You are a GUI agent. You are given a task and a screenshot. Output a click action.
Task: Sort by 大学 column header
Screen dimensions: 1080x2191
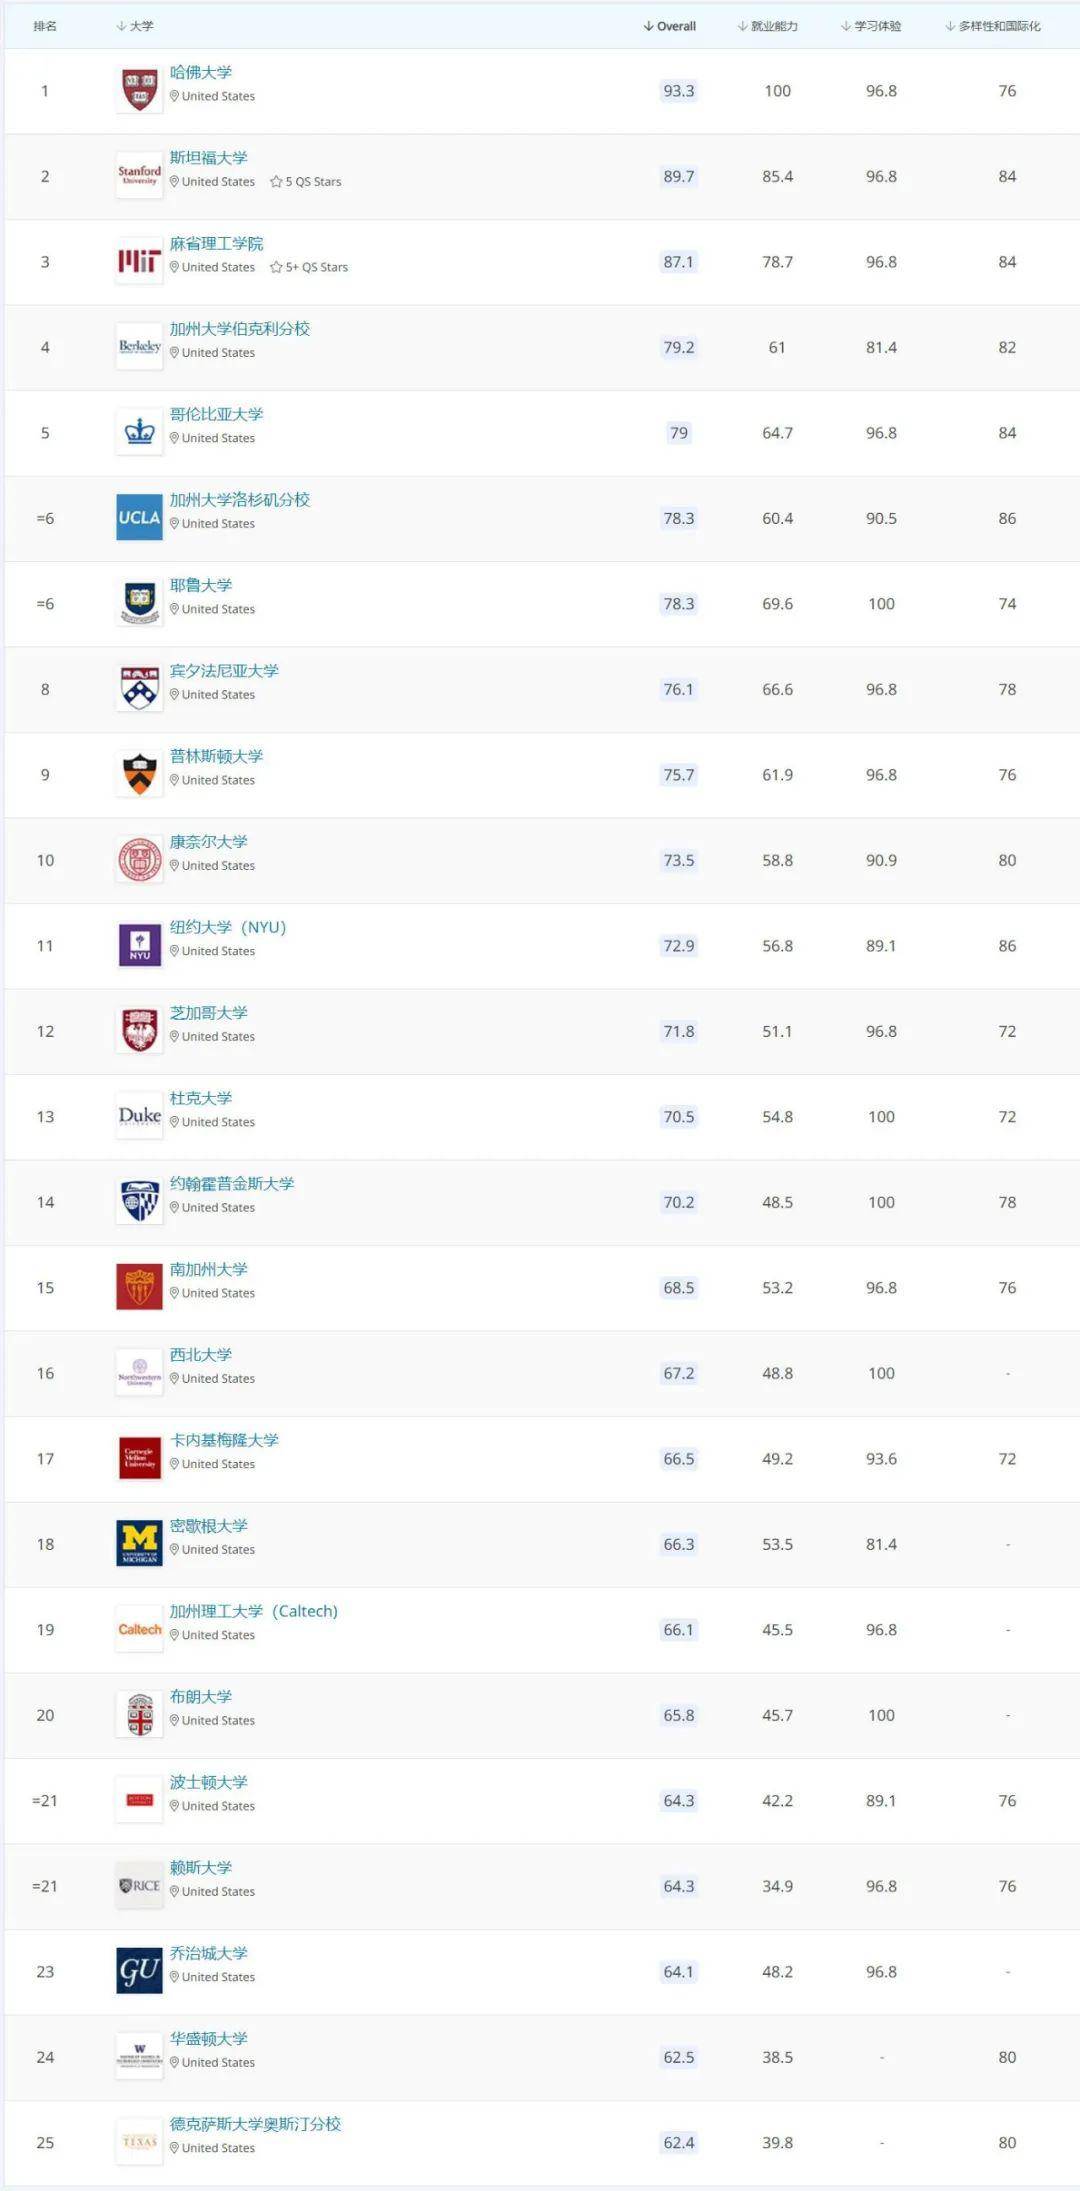coord(135,26)
